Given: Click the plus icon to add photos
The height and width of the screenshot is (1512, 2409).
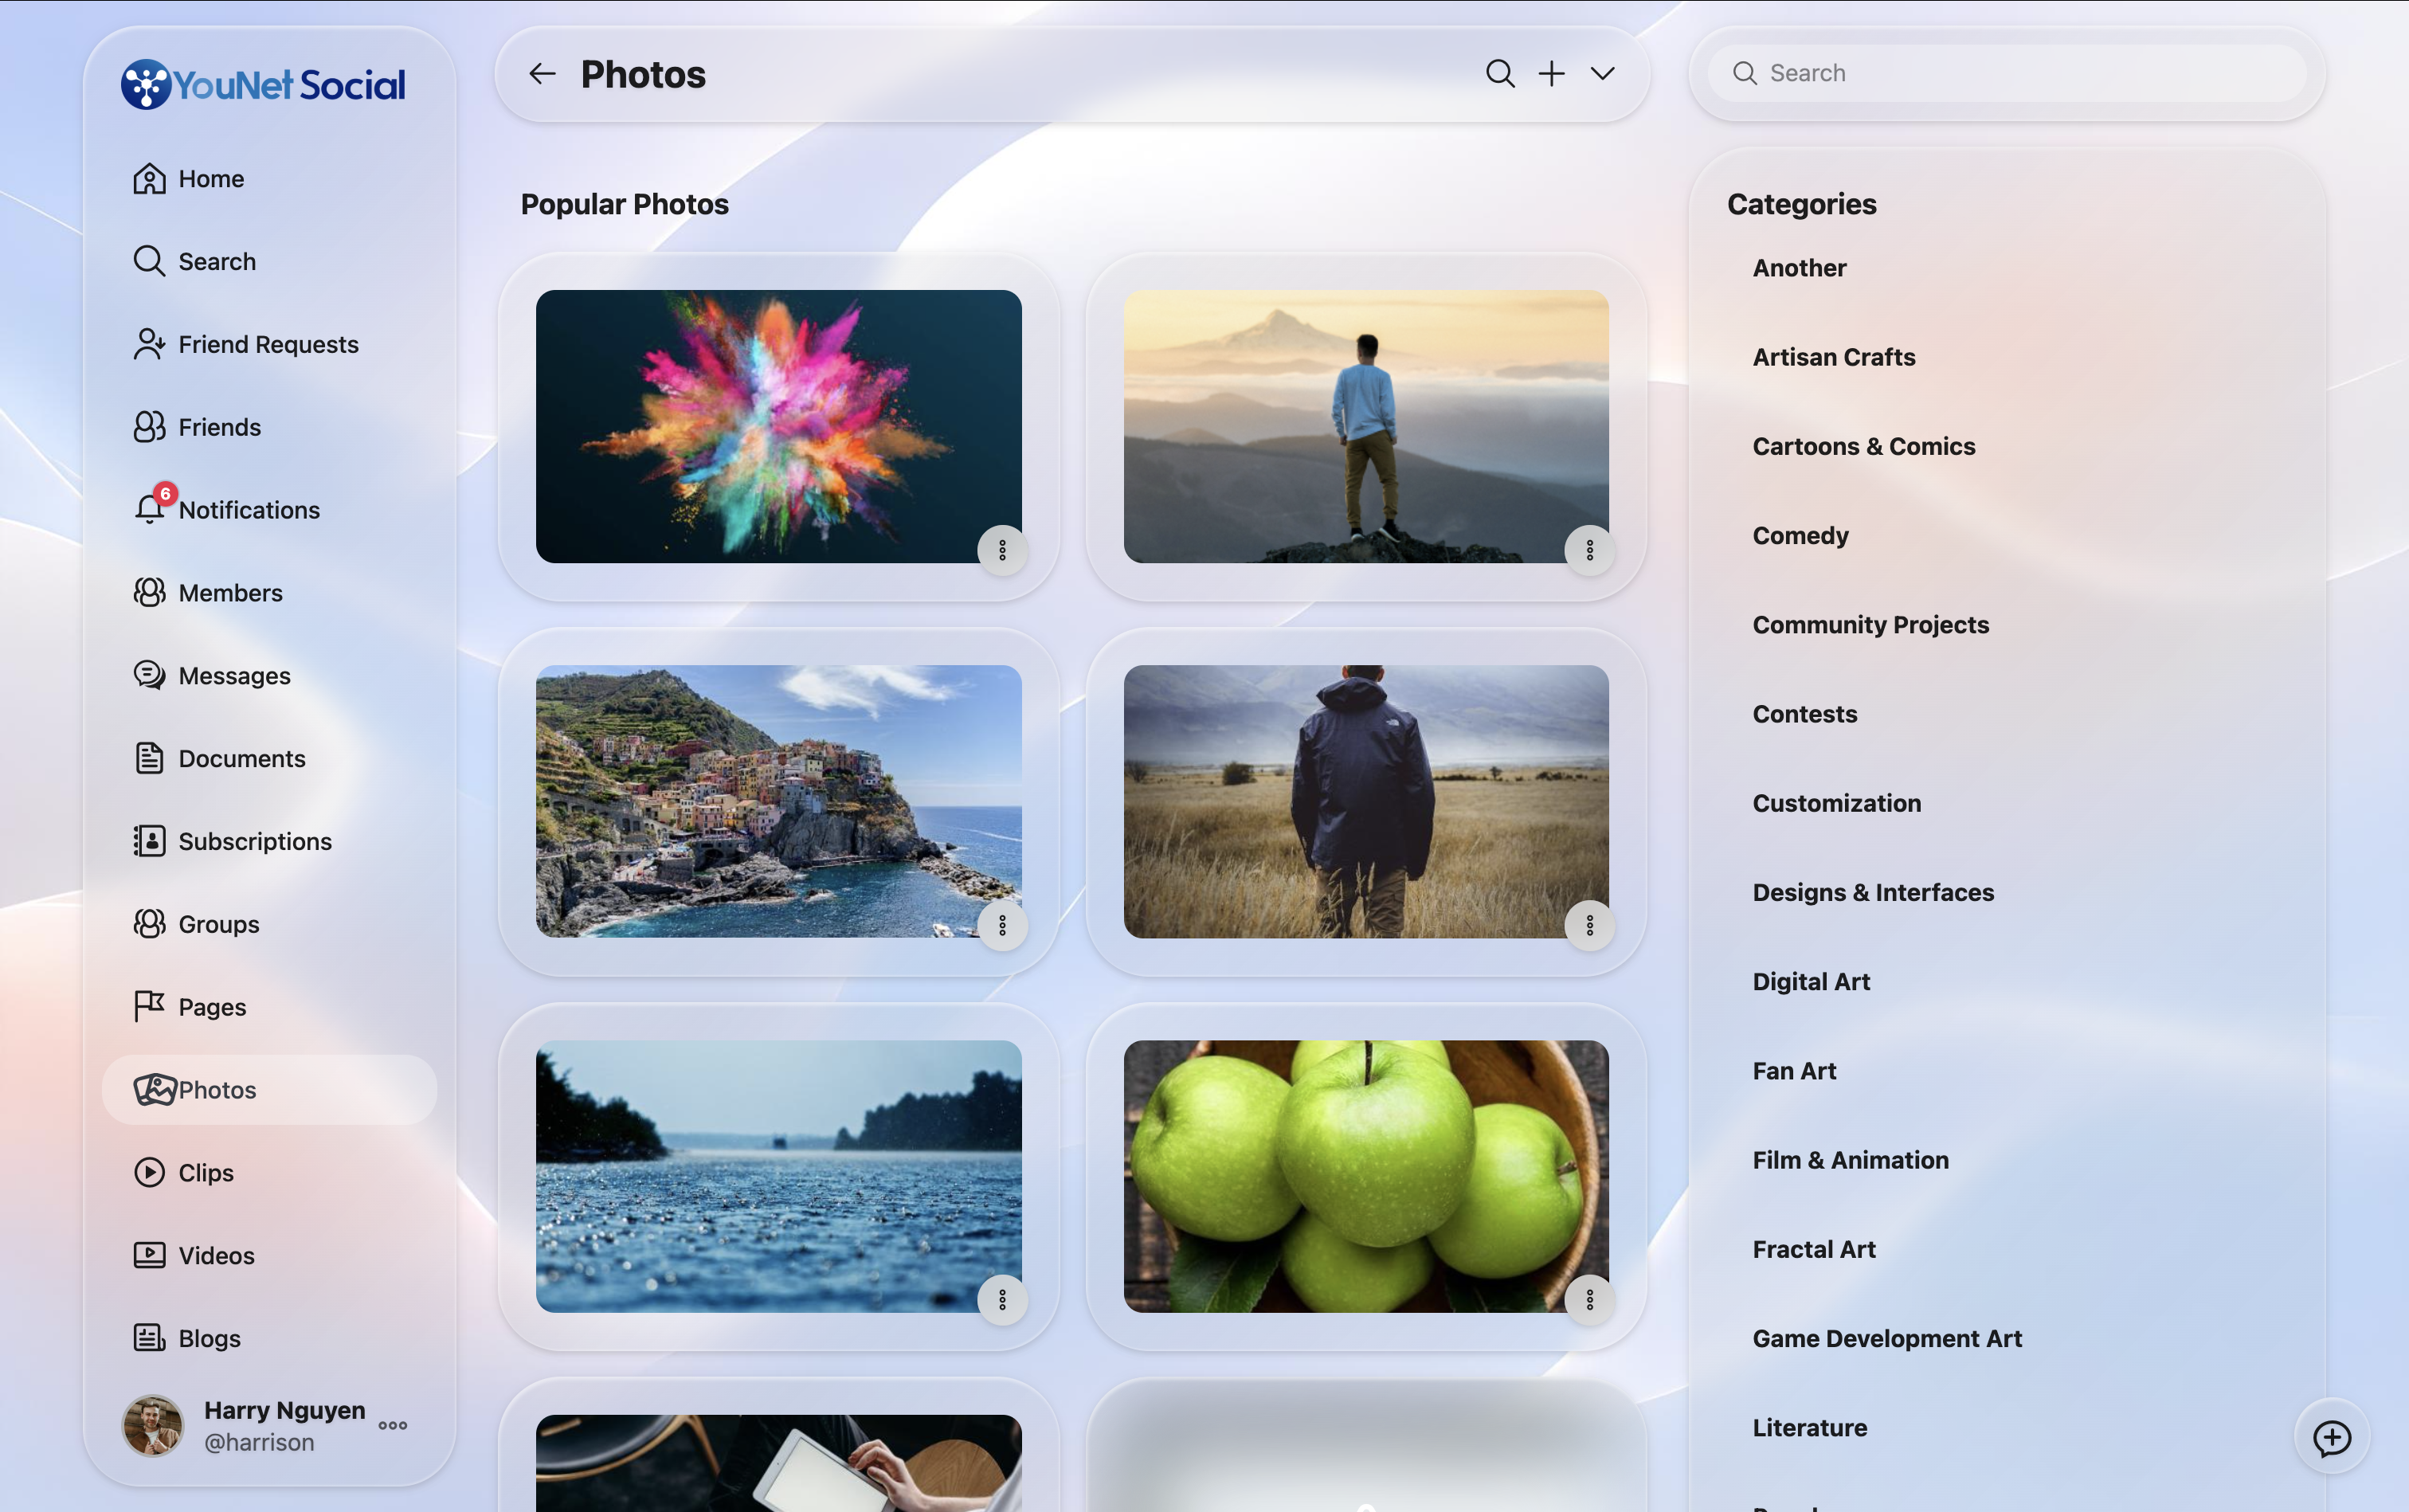Looking at the screenshot, I should pyautogui.click(x=1551, y=74).
